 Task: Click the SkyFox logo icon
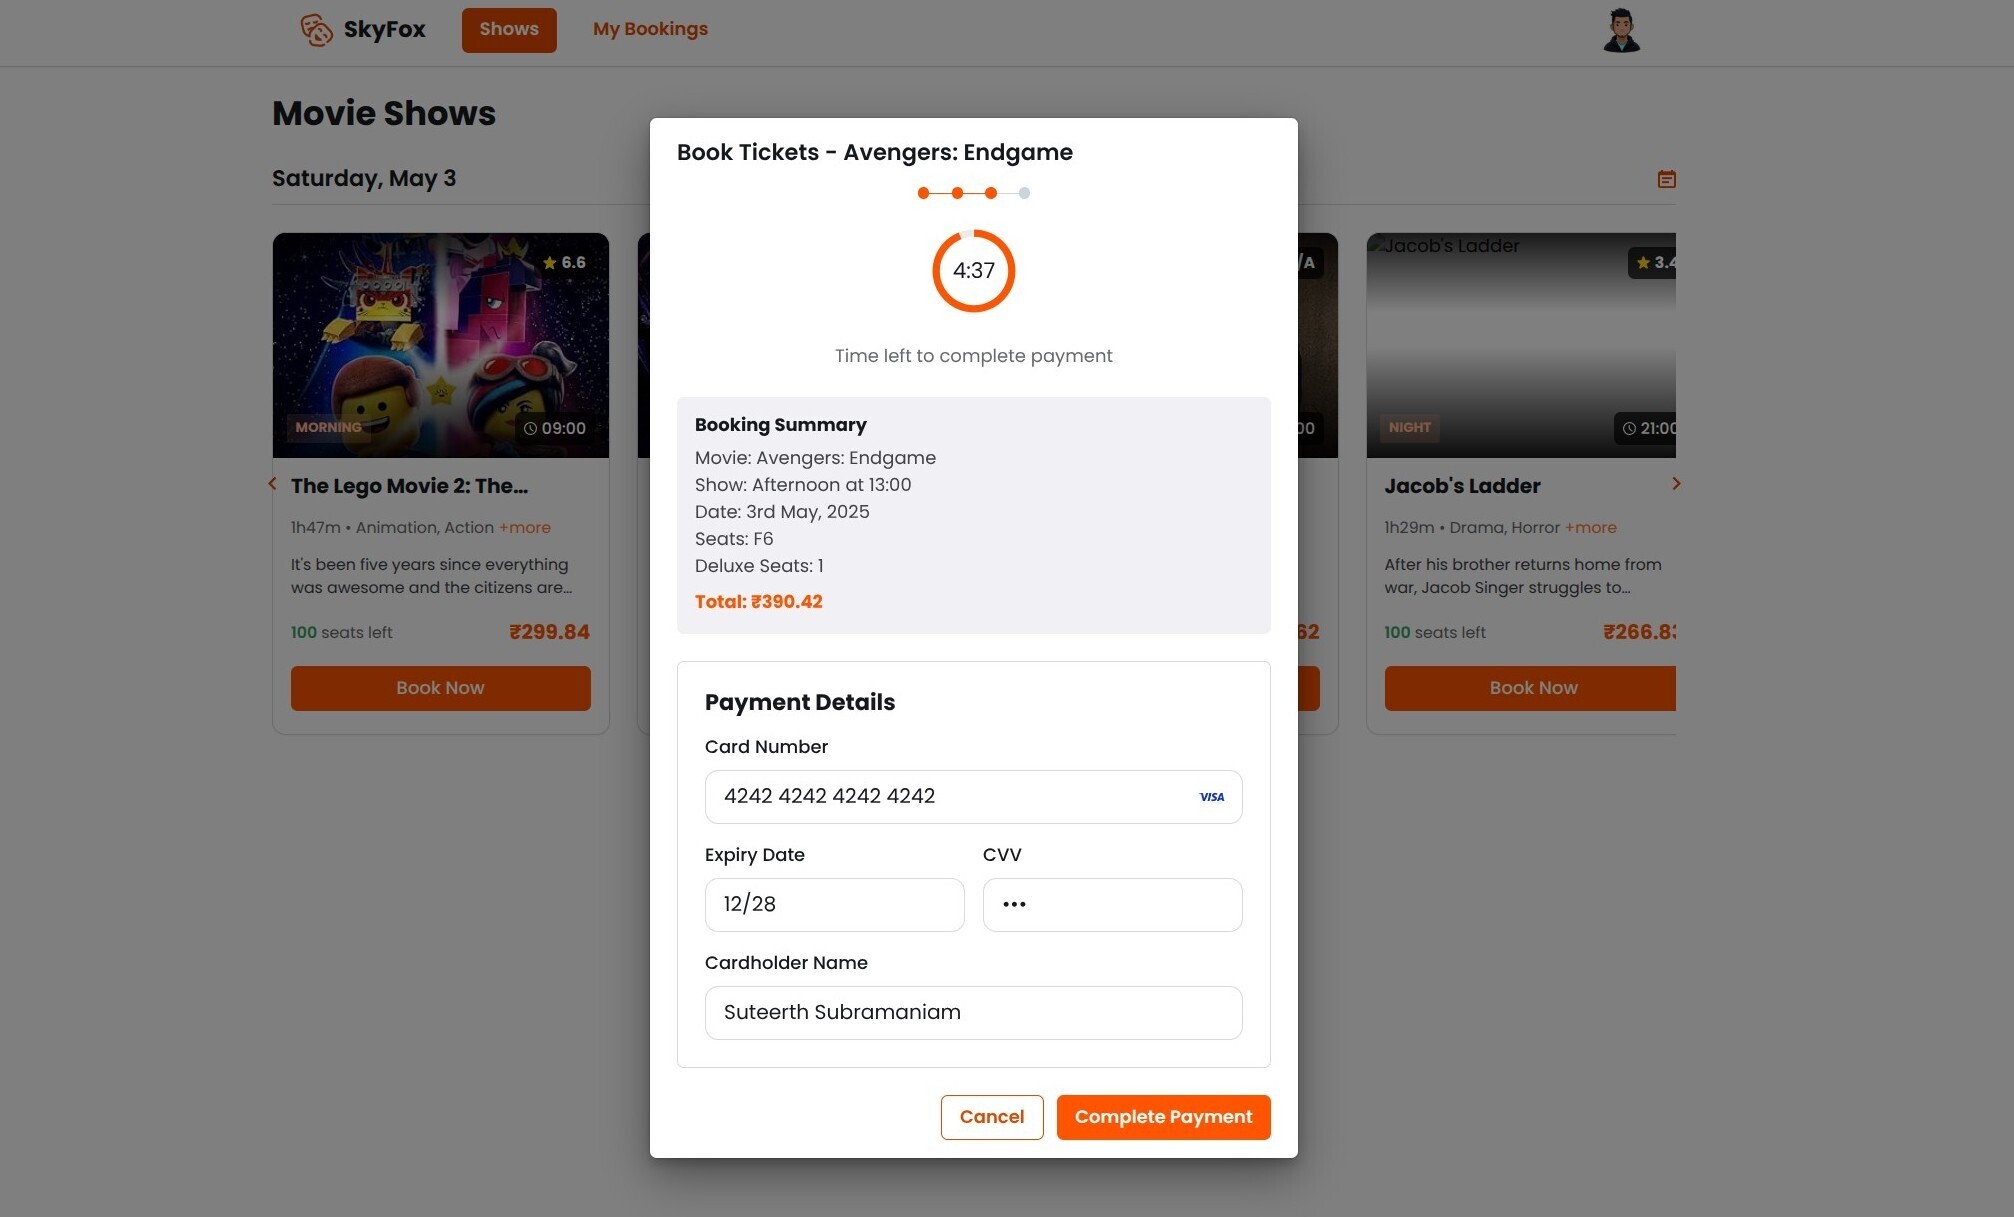316,30
